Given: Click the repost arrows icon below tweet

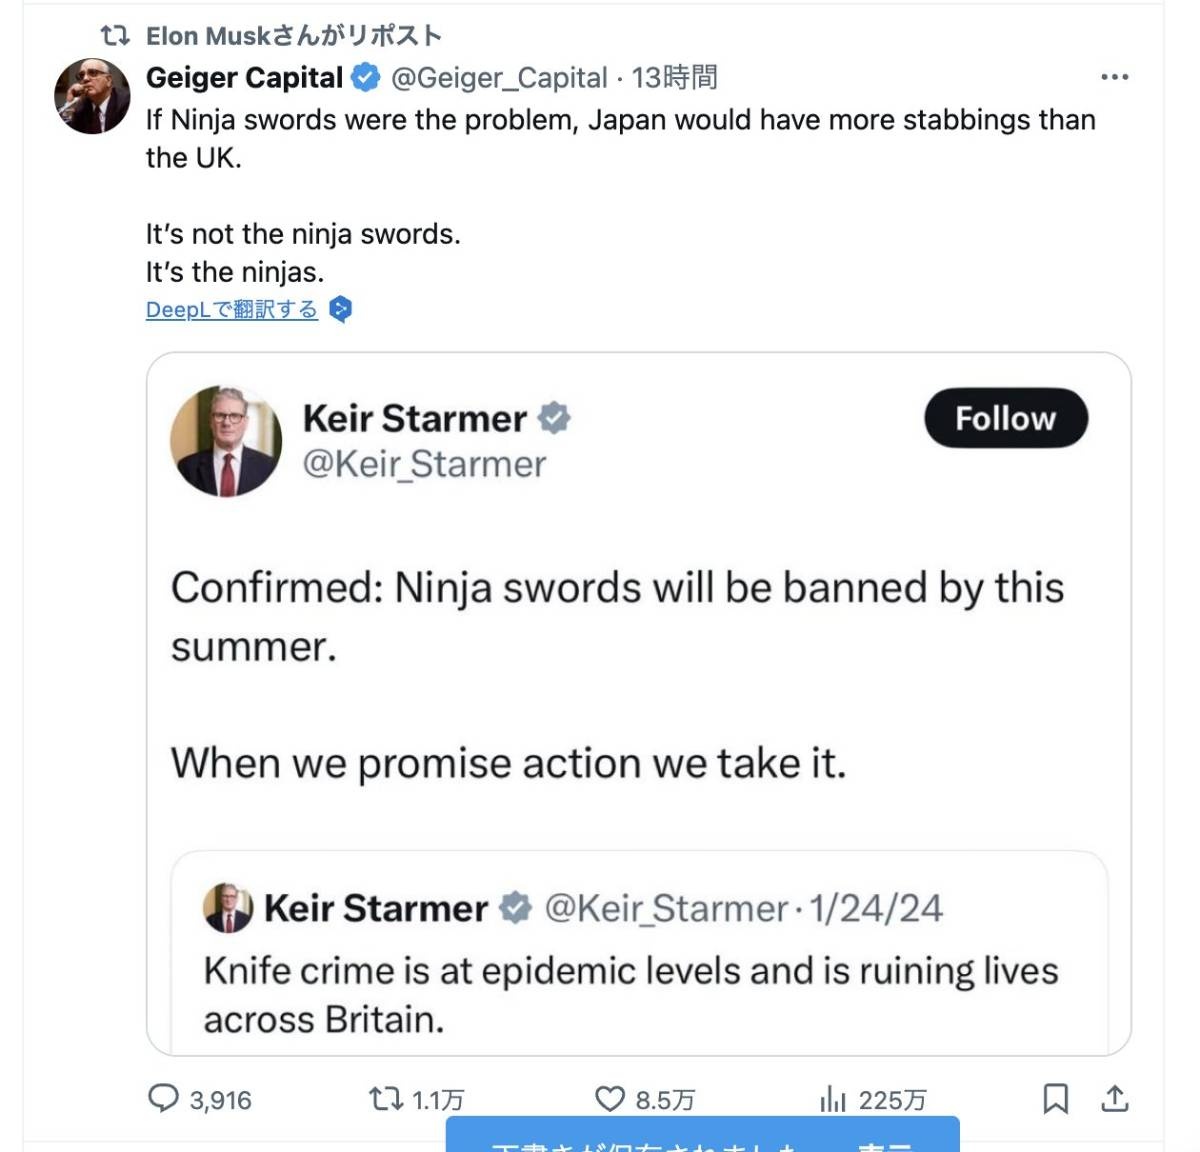Looking at the screenshot, I should click(x=385, y=1099).
